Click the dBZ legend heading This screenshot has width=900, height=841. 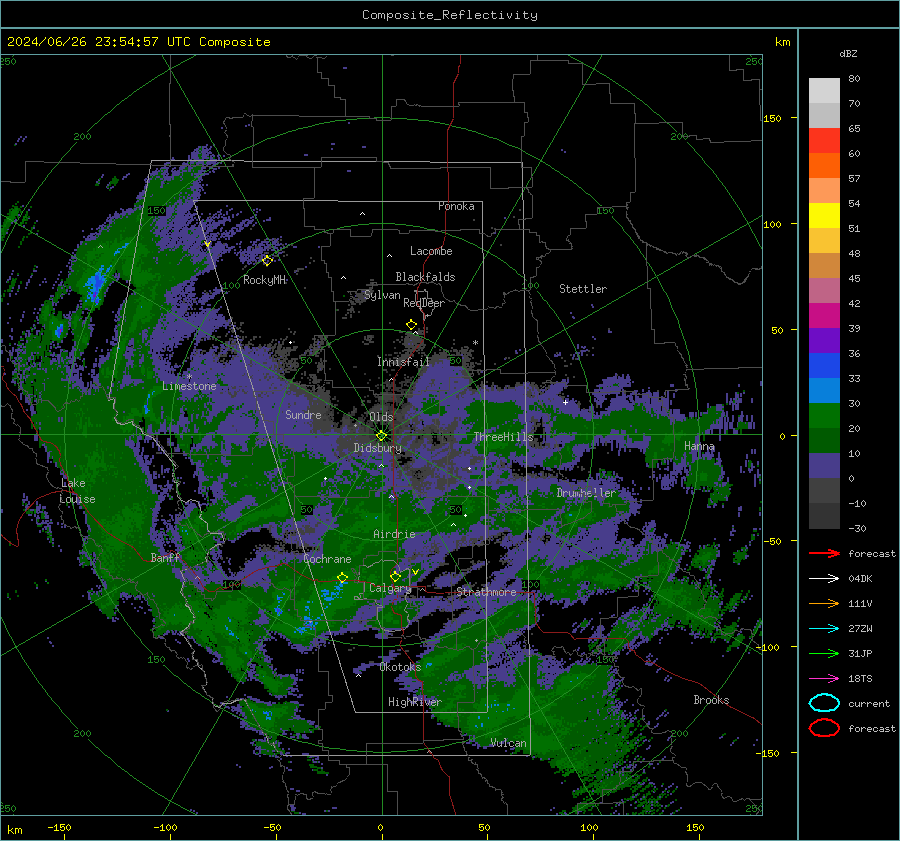click(848, 53)
